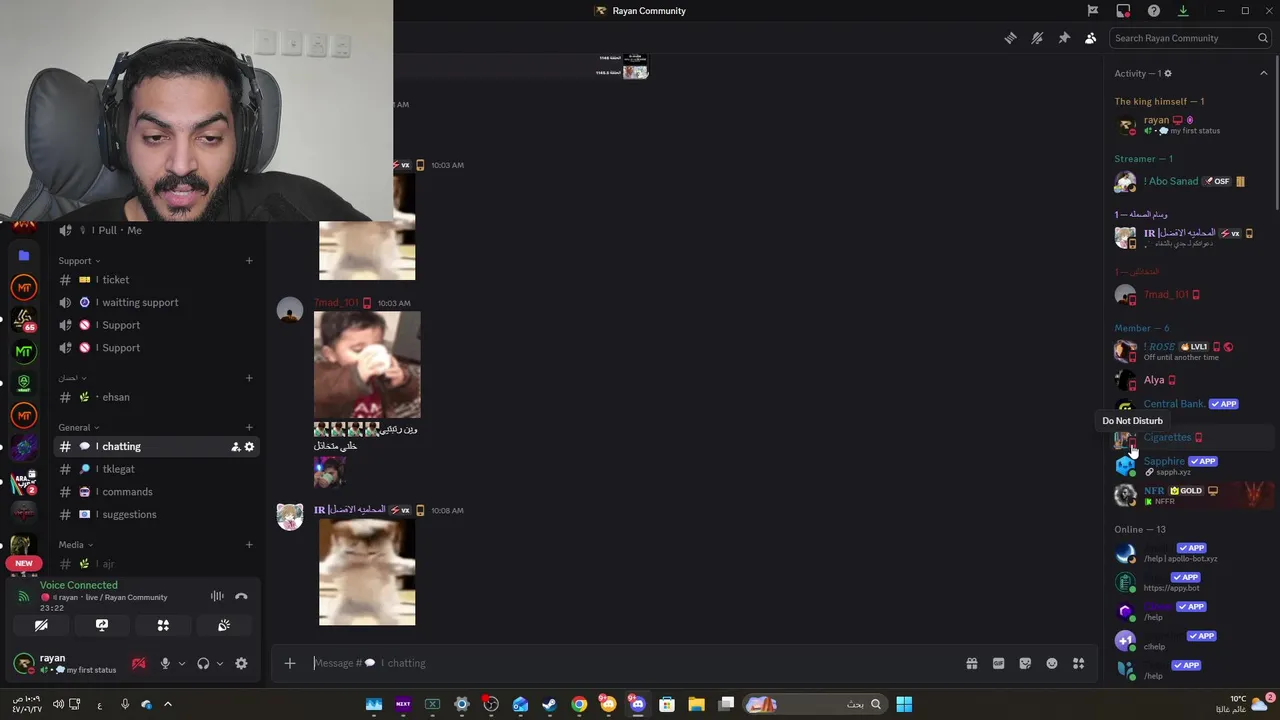Open the child drinking GIF from 7mad_101

tap(367, 364)
